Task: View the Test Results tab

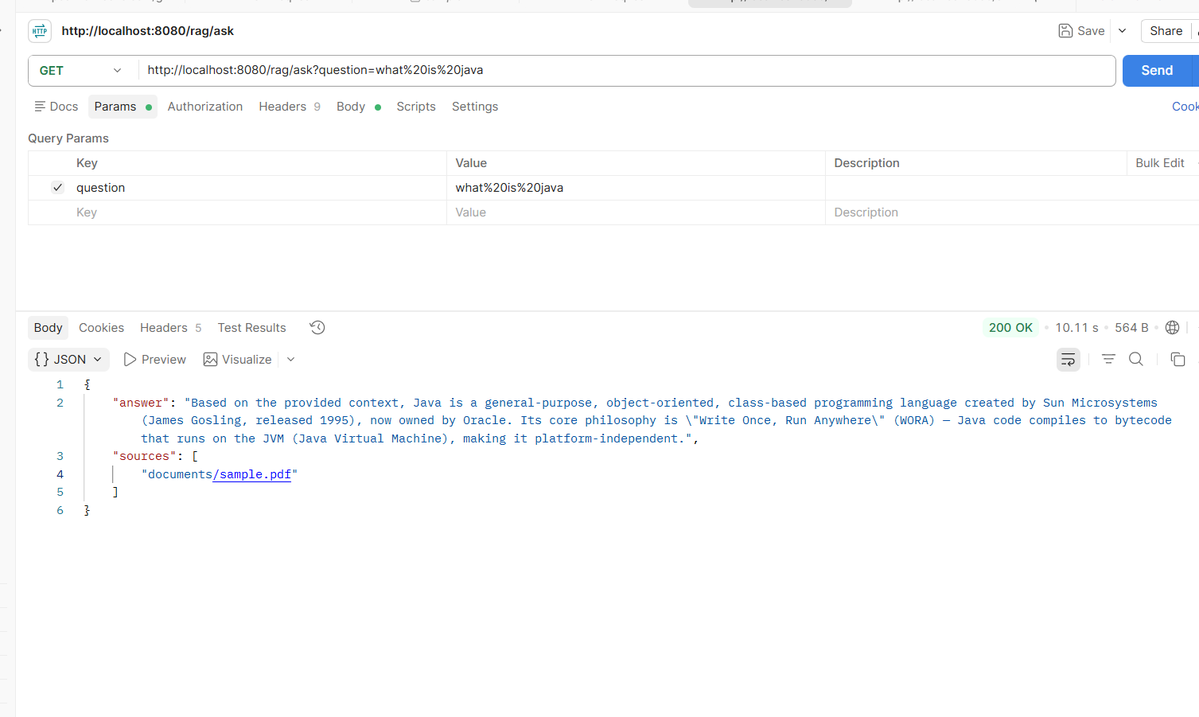Action: tap(252, 328)
